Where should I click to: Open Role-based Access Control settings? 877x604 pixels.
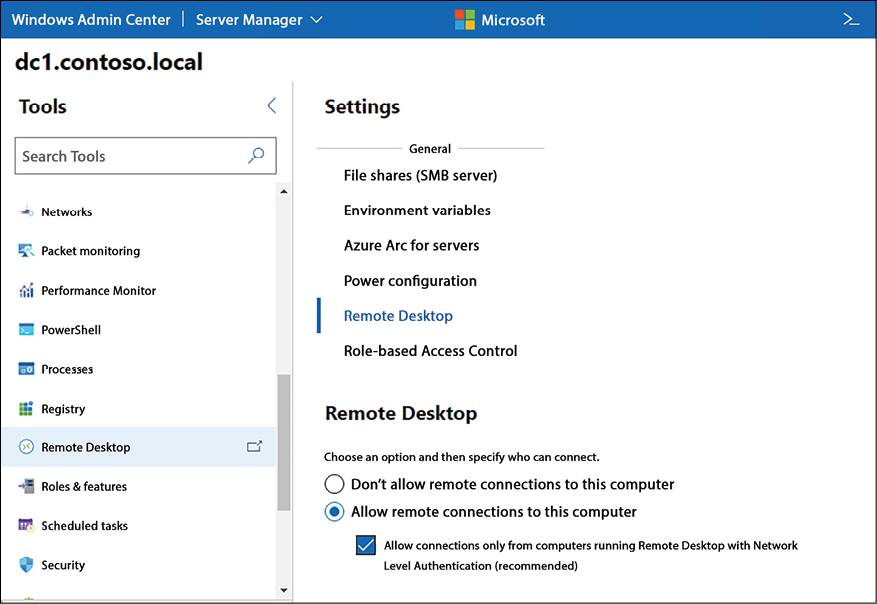tap(431, 351)
